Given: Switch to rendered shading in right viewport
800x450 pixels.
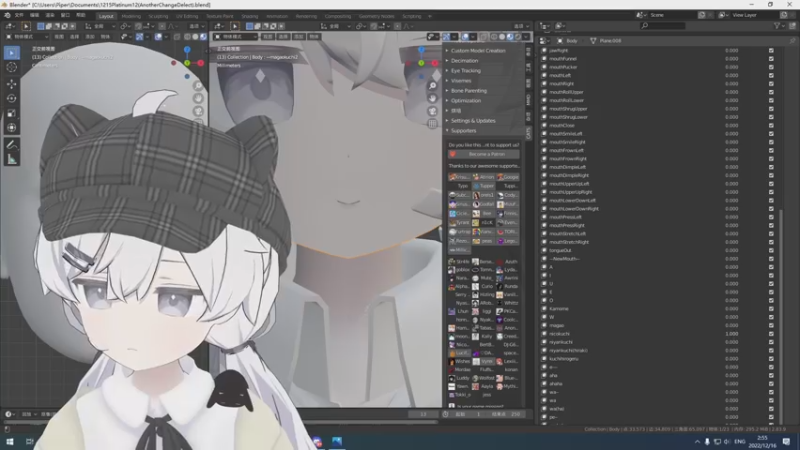Looking at the screenshot, I should (518, 37).
